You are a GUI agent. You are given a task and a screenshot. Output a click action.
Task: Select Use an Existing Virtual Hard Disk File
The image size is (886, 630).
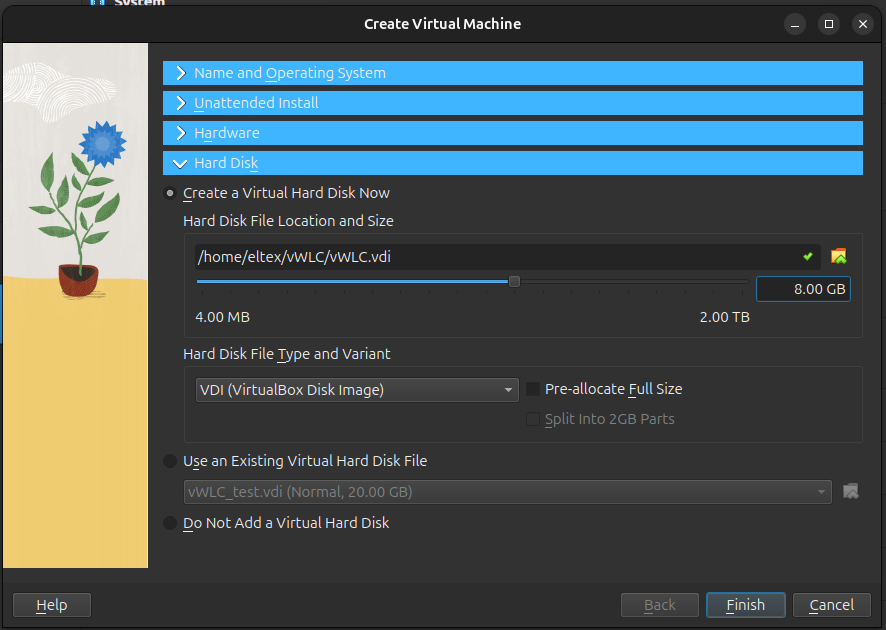[171, 461]
